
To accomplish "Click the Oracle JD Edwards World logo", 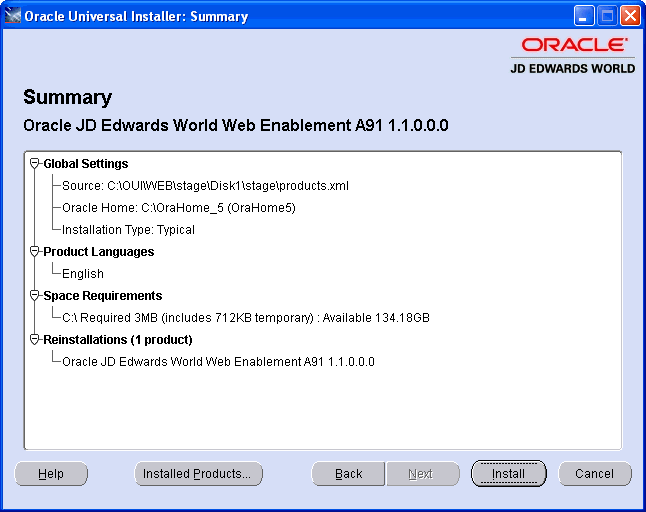I will (573, 56).
